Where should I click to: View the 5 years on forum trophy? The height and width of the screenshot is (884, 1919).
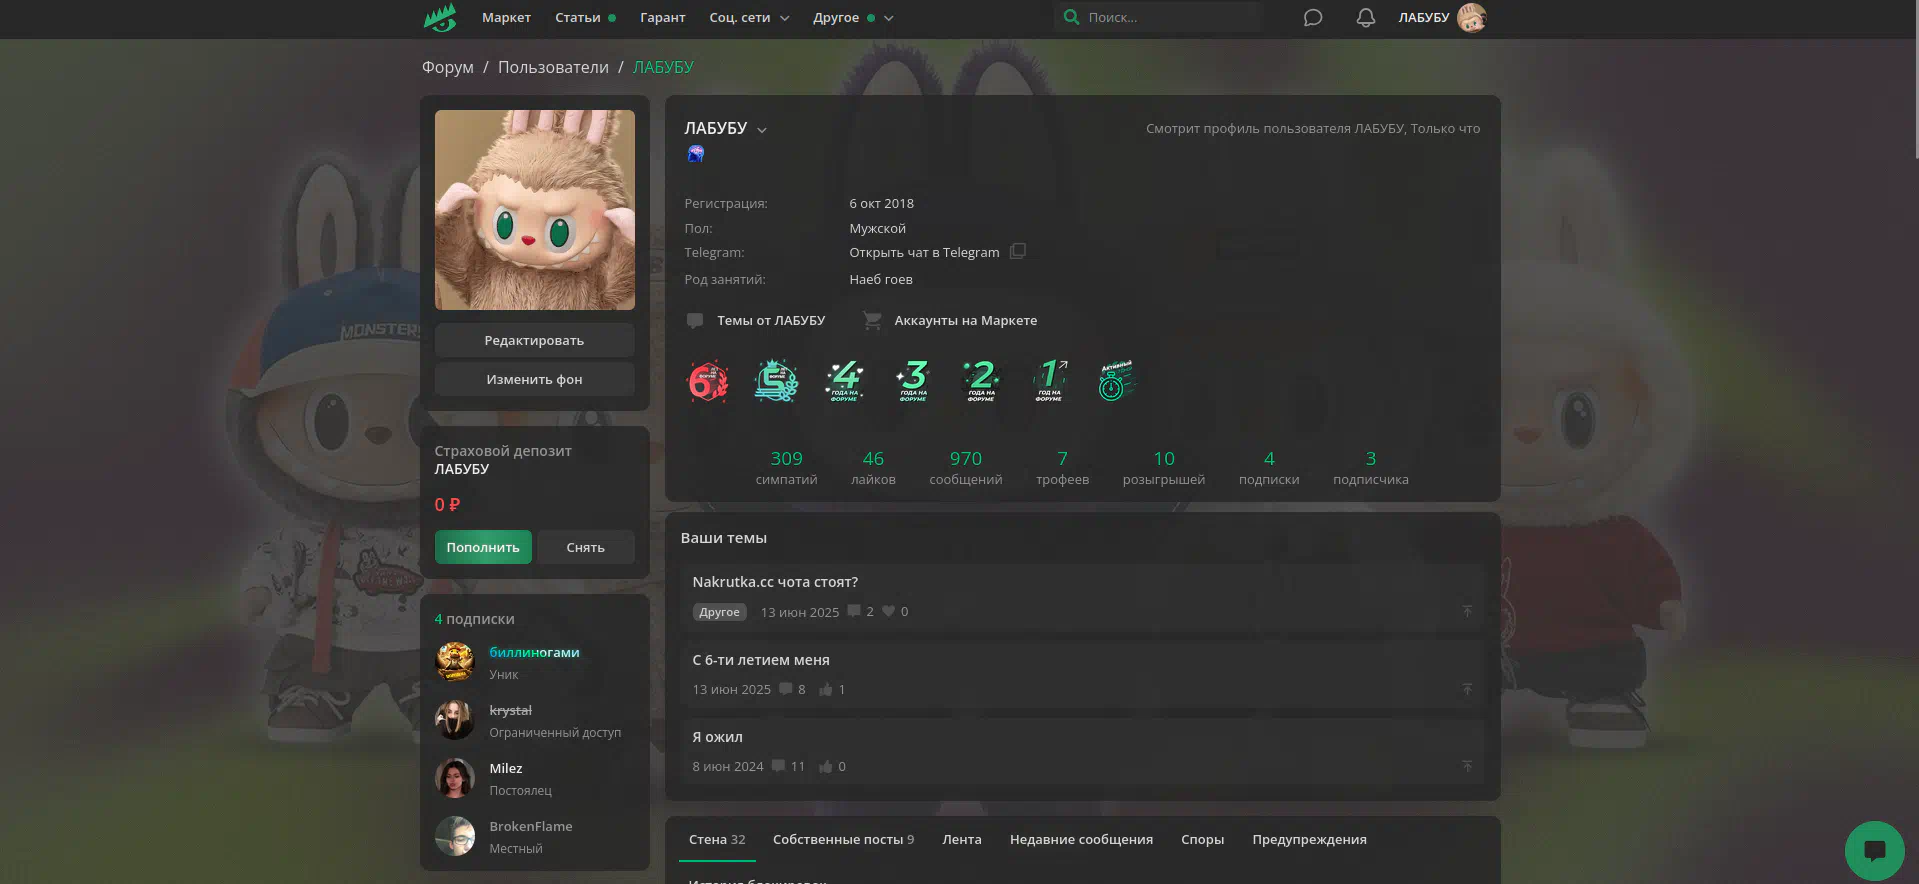click(x=776, y=381)
